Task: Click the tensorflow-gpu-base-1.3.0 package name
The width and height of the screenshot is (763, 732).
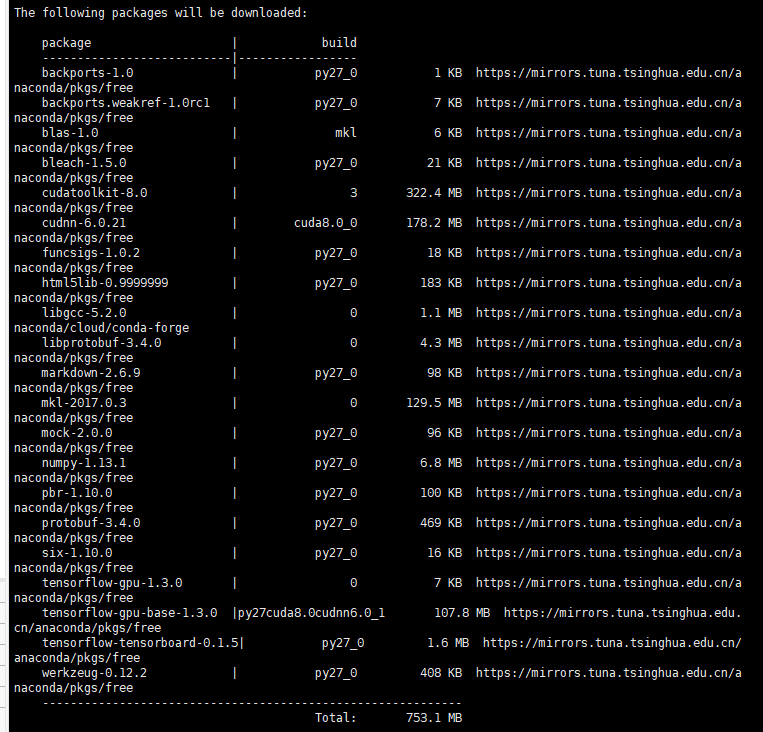Action: 129,613
